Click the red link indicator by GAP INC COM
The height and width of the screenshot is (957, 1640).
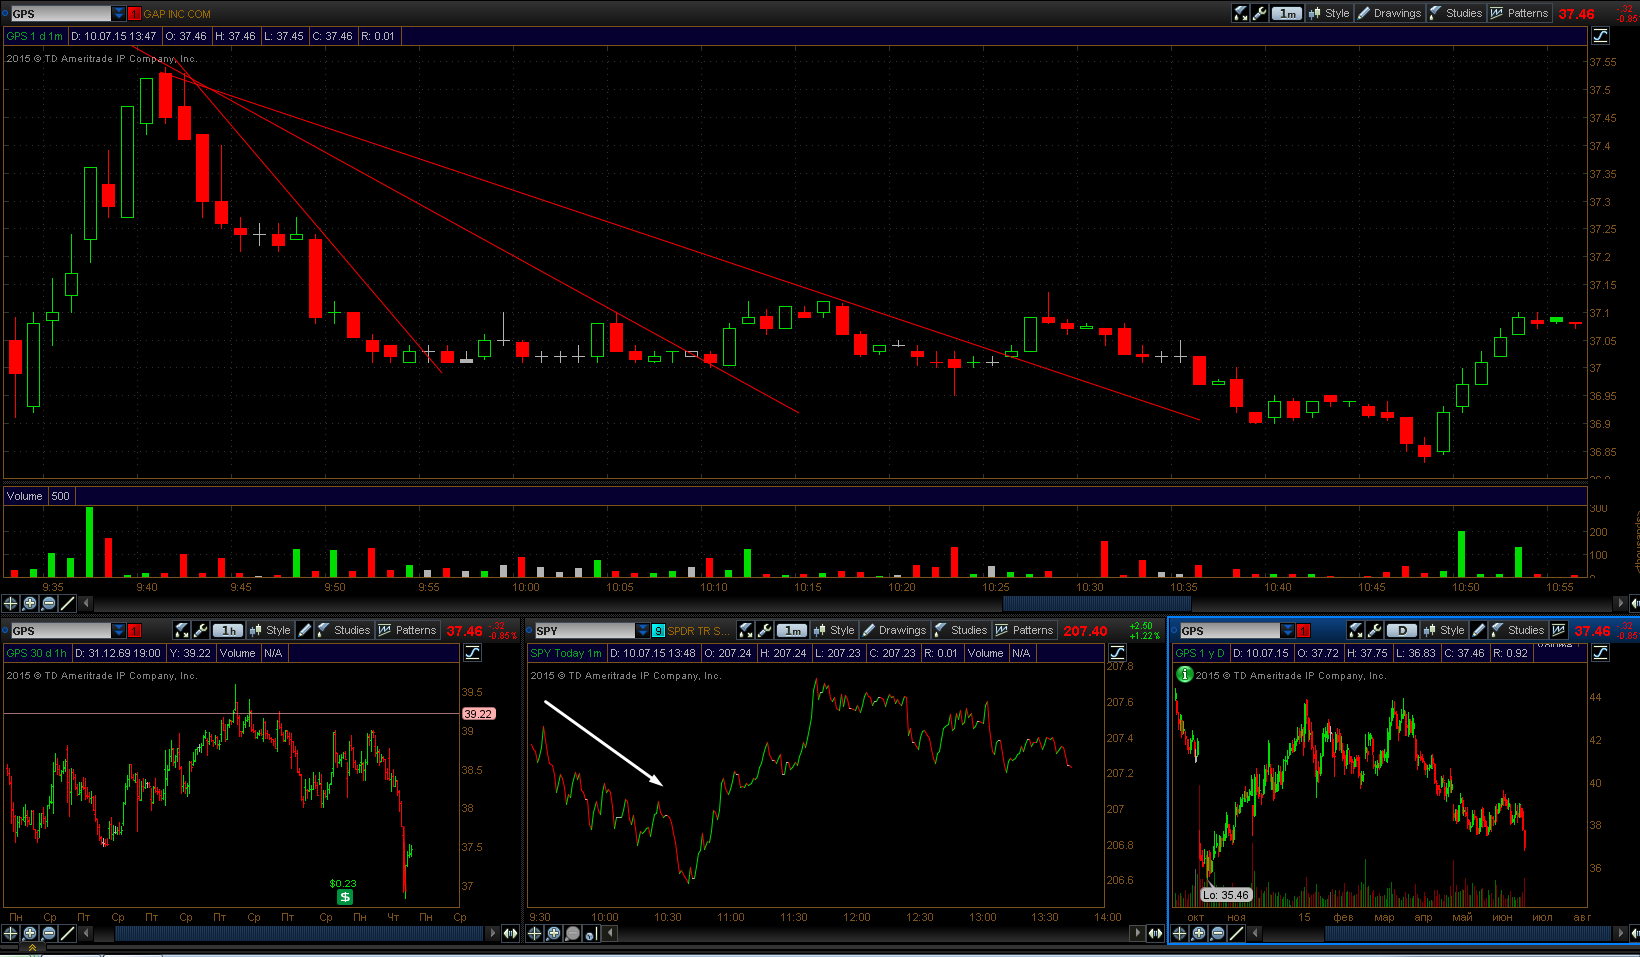(134, 14)
